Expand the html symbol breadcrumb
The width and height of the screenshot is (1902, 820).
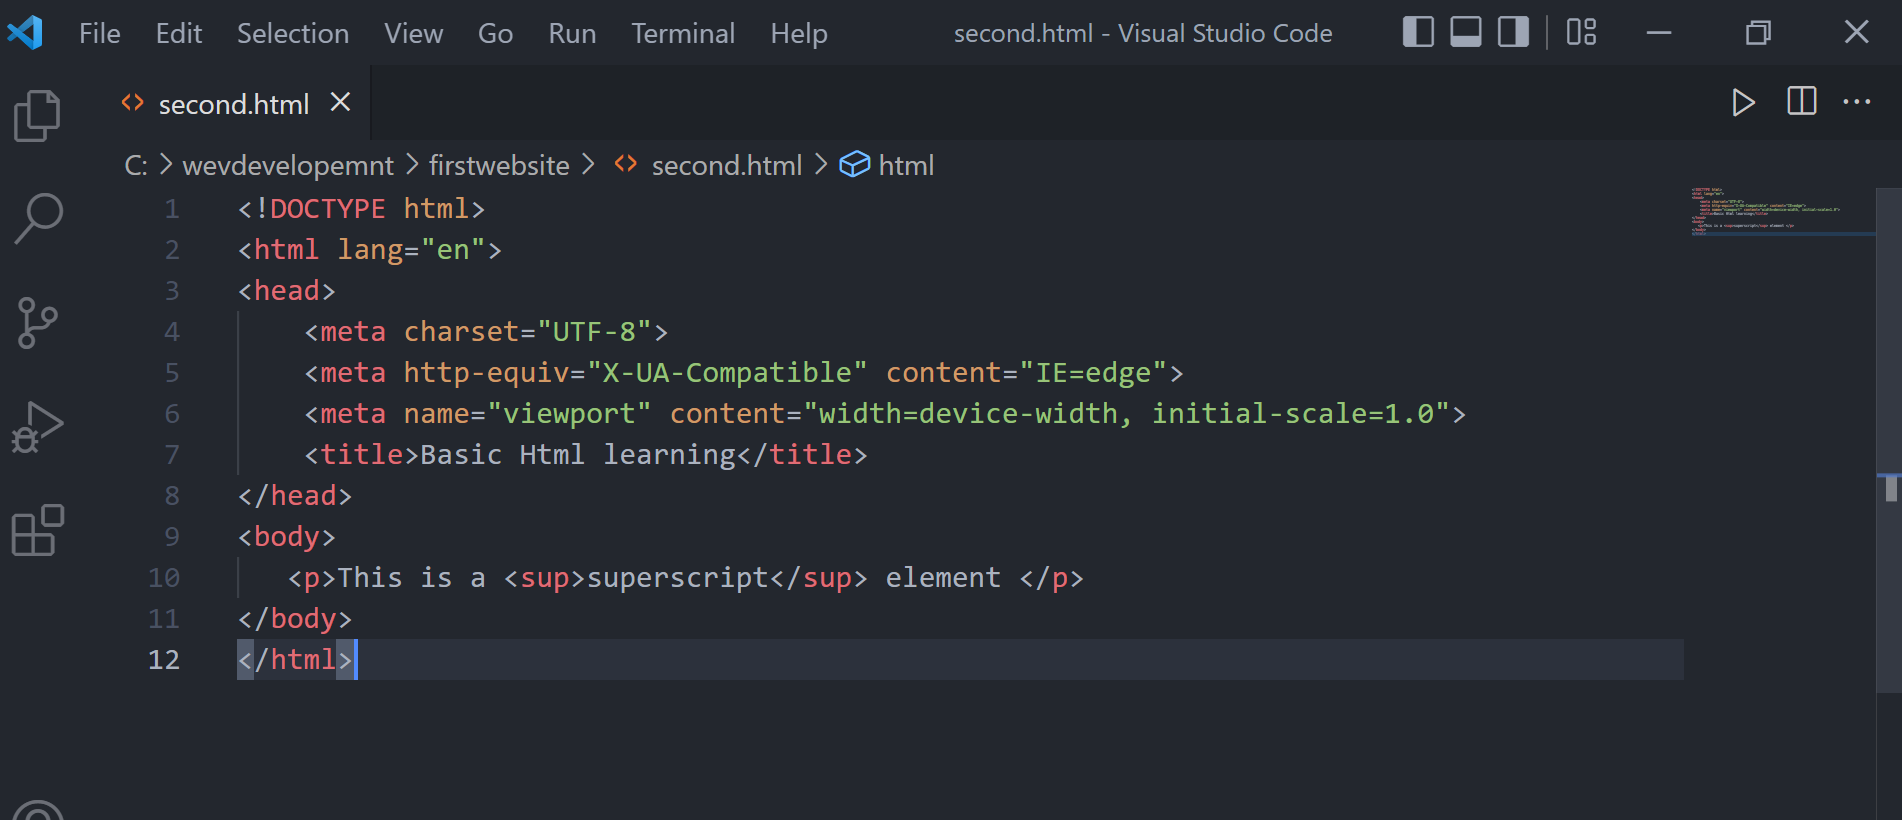[x=906, y=165]
